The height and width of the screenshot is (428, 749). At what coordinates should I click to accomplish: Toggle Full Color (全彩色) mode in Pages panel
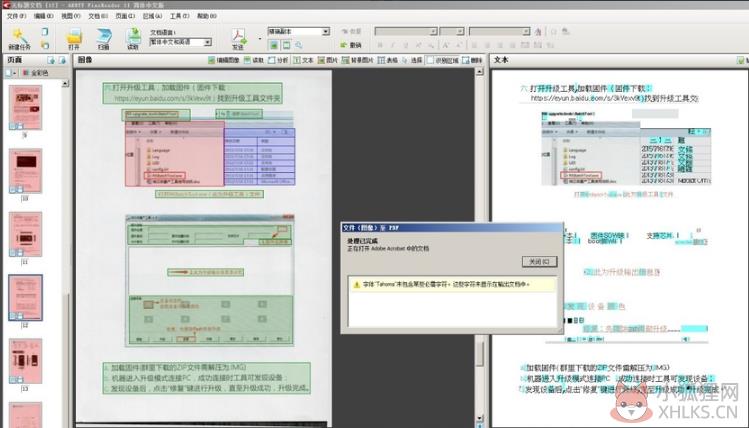(35, 73)
